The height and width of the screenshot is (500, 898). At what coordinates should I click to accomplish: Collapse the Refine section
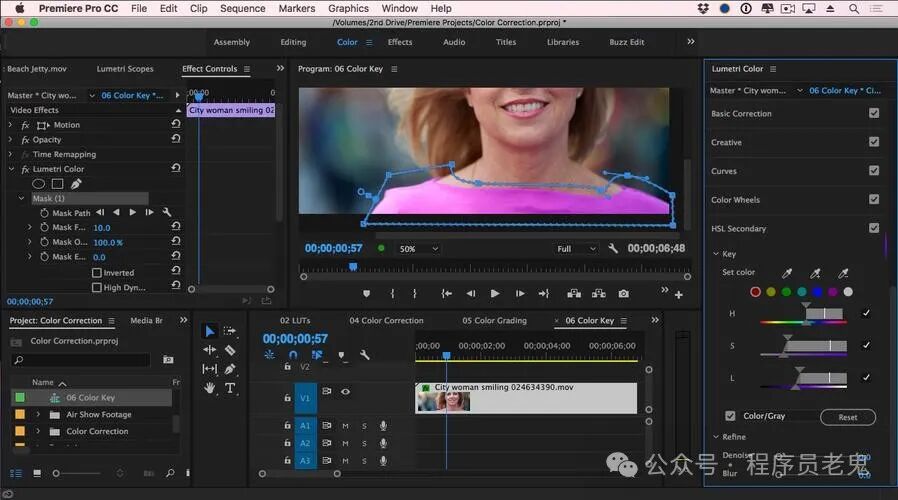[716, 436]
